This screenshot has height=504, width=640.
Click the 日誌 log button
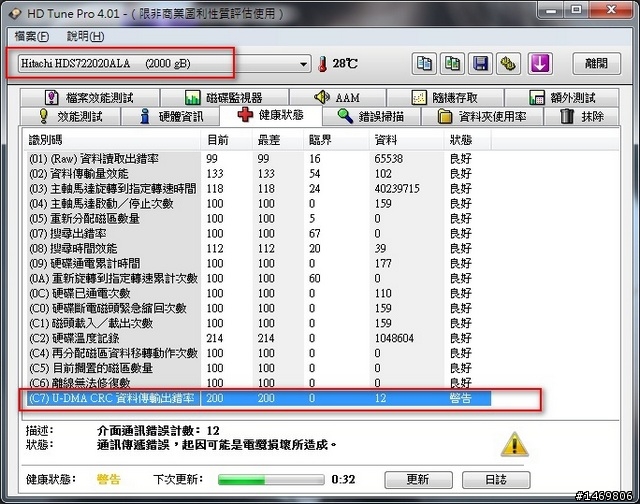pyautogui.click(x=496, y=479)
